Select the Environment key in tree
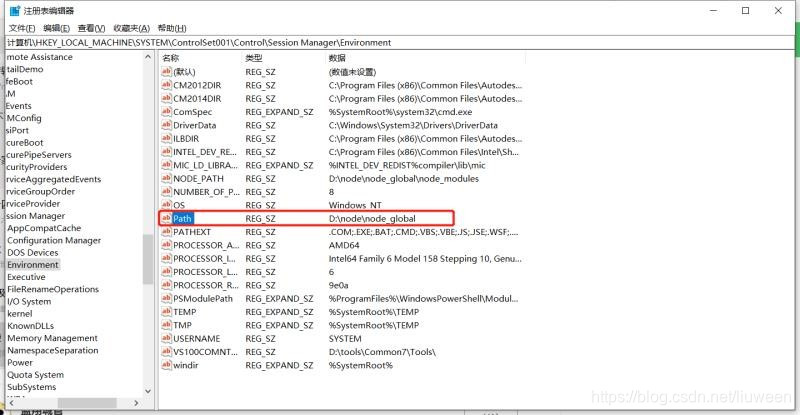This screenshot has width=800, height=415. (x=33, y=264)
